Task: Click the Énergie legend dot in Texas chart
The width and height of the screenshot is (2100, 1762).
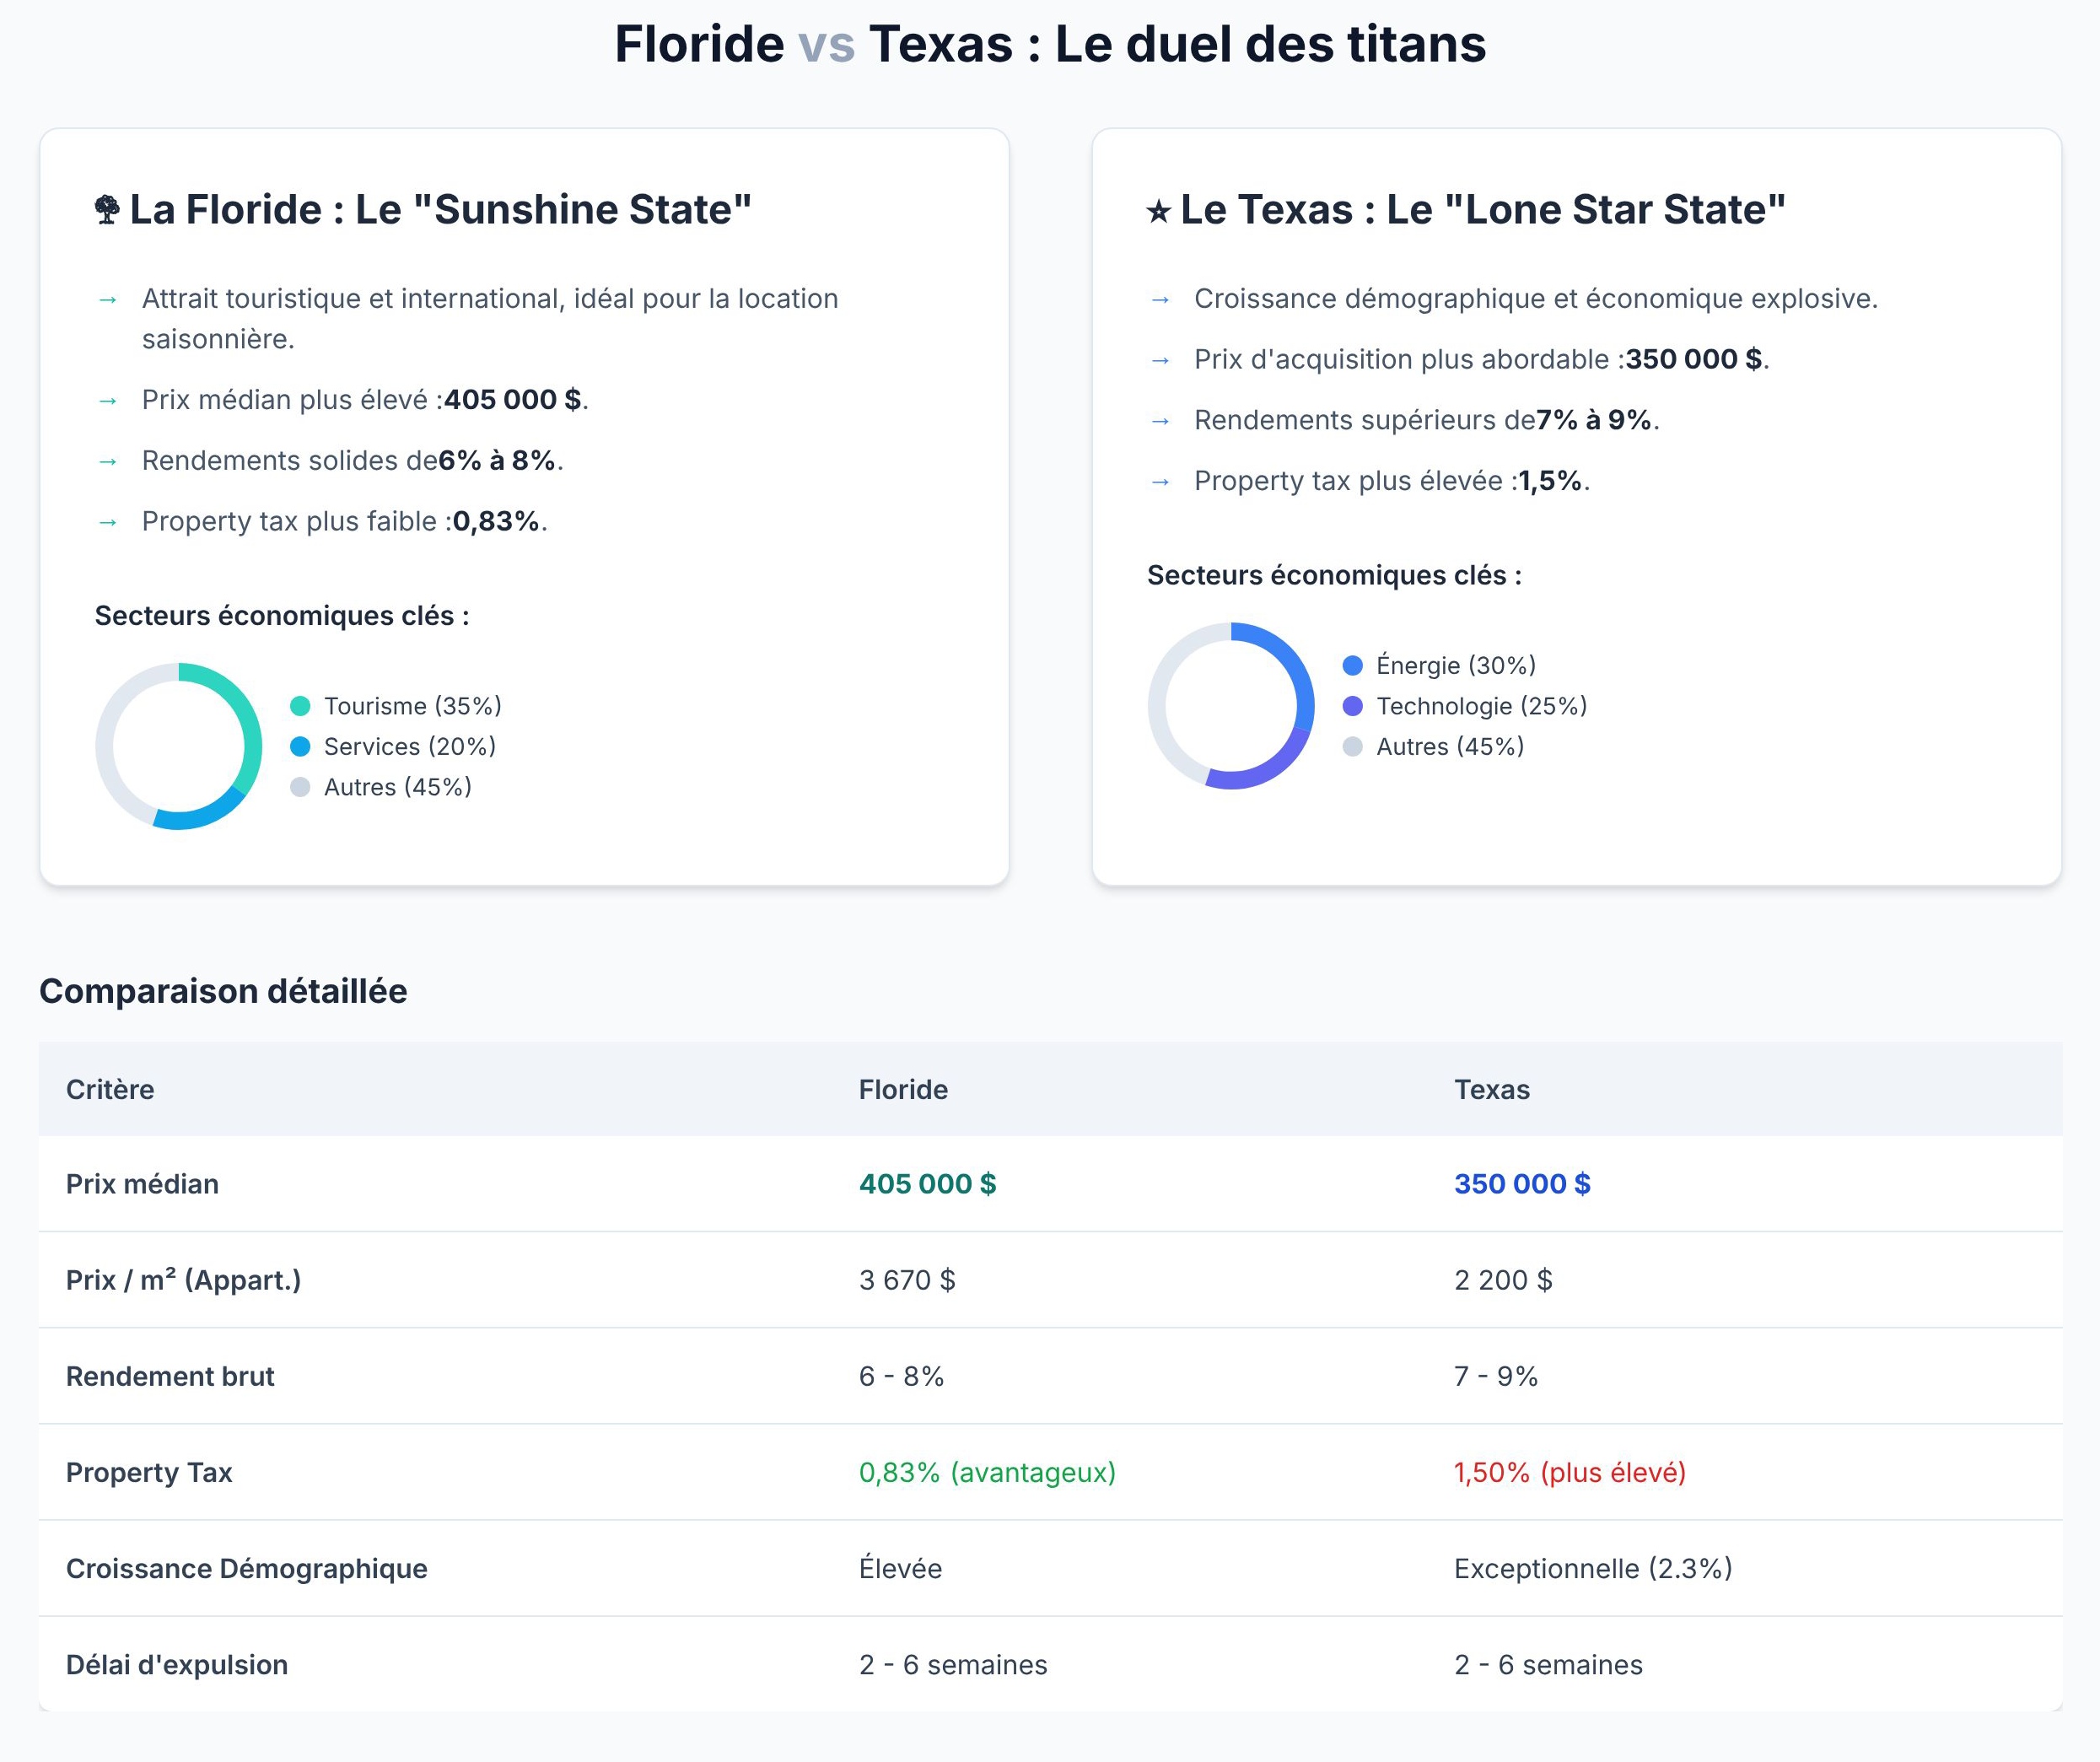Action: (1352, 664)
